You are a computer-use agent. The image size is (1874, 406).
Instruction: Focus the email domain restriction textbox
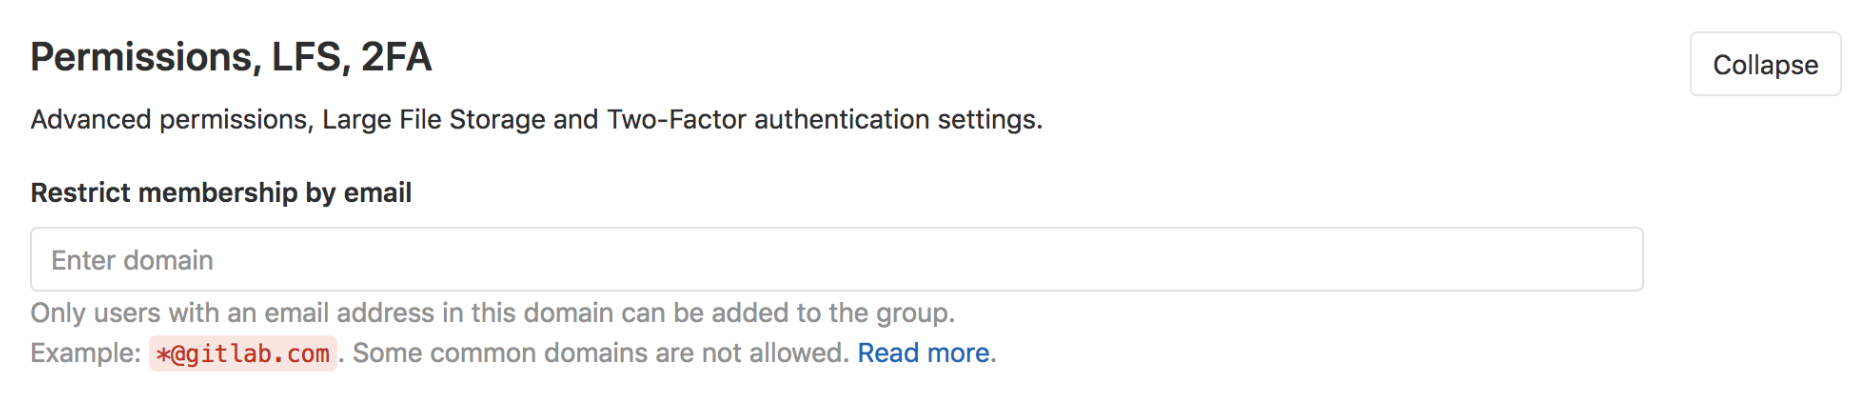tap(837, 260)
